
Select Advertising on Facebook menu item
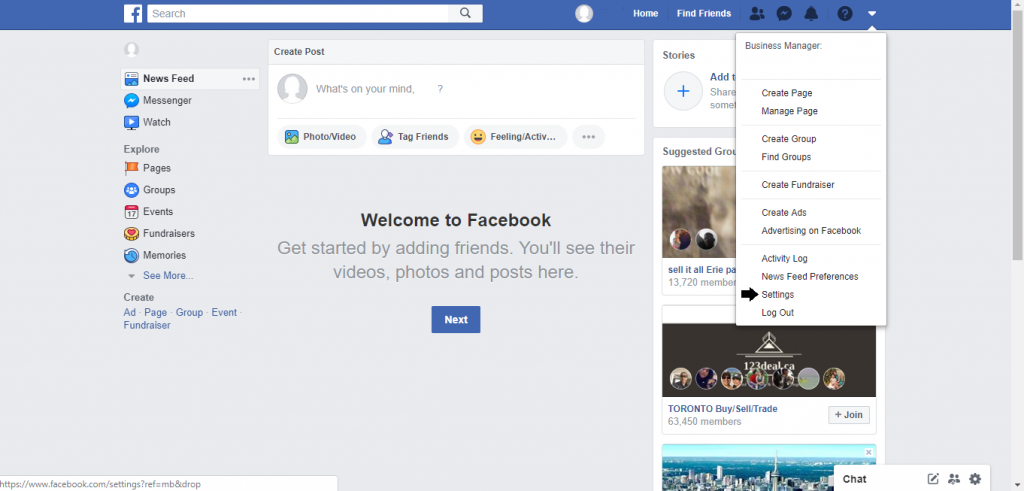[x=810, y=230]
